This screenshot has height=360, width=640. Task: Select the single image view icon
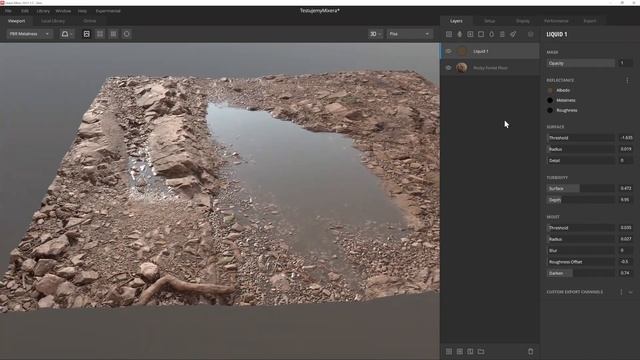[x=87, y=34]
